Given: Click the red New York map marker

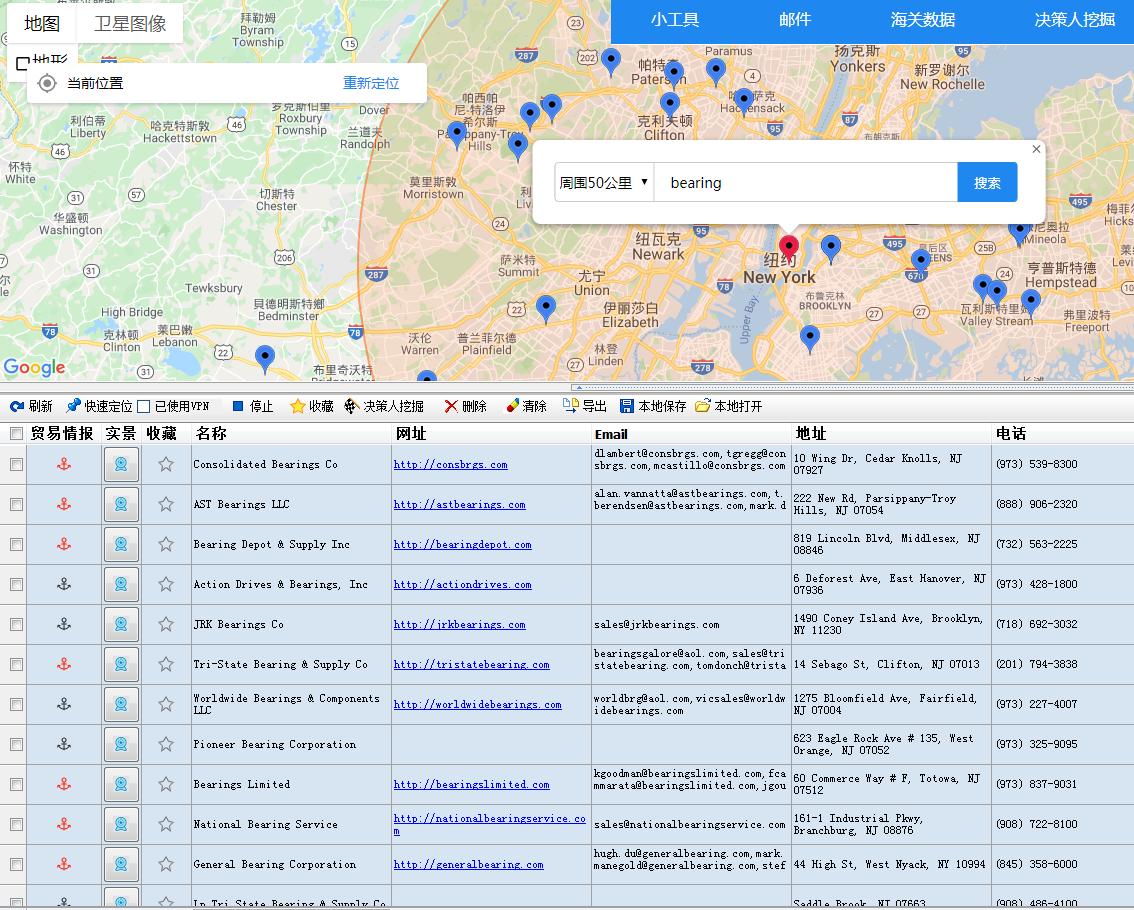Looking at the screenshot, I should pos(788,247).
